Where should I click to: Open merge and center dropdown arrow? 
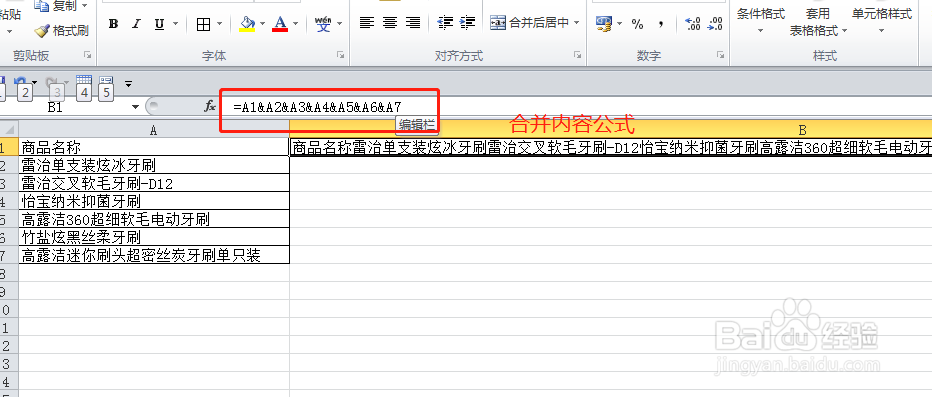coord(577,23)
